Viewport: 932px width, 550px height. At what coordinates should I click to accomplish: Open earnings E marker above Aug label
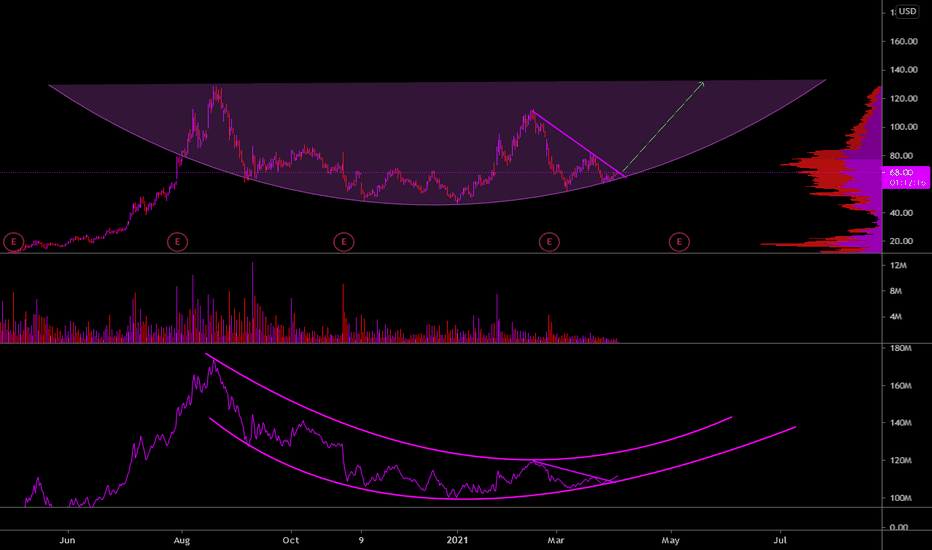point(177,242)
